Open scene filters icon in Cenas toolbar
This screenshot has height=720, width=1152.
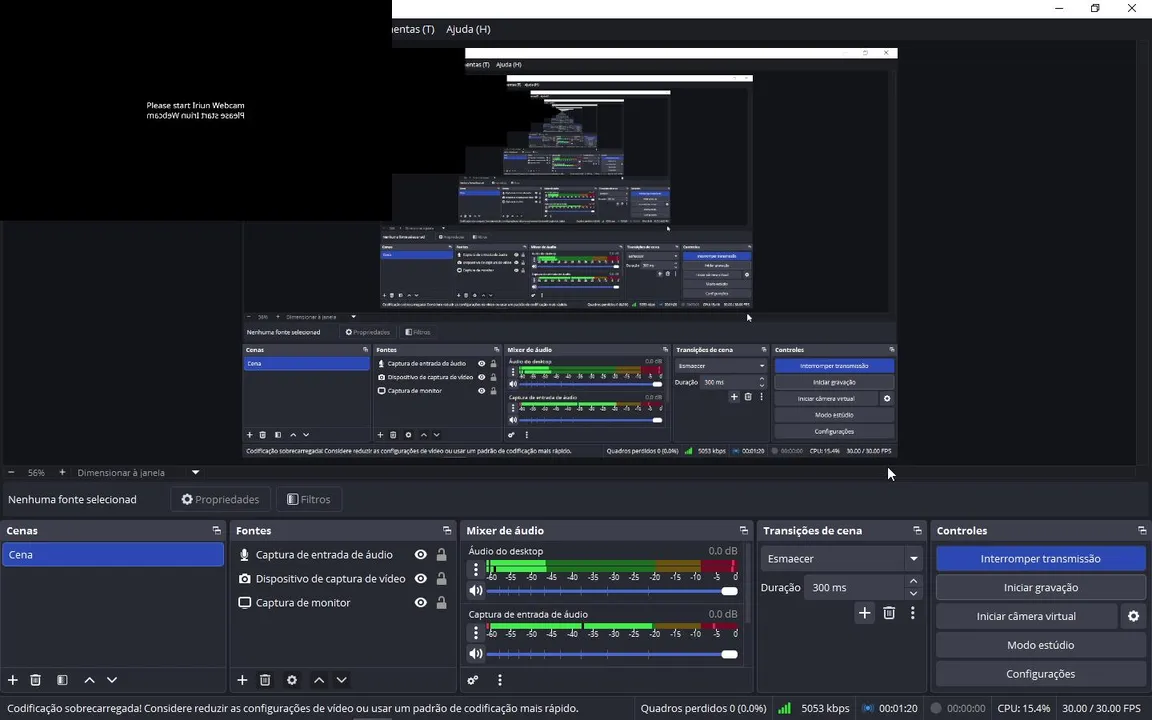tap(62, 680)
